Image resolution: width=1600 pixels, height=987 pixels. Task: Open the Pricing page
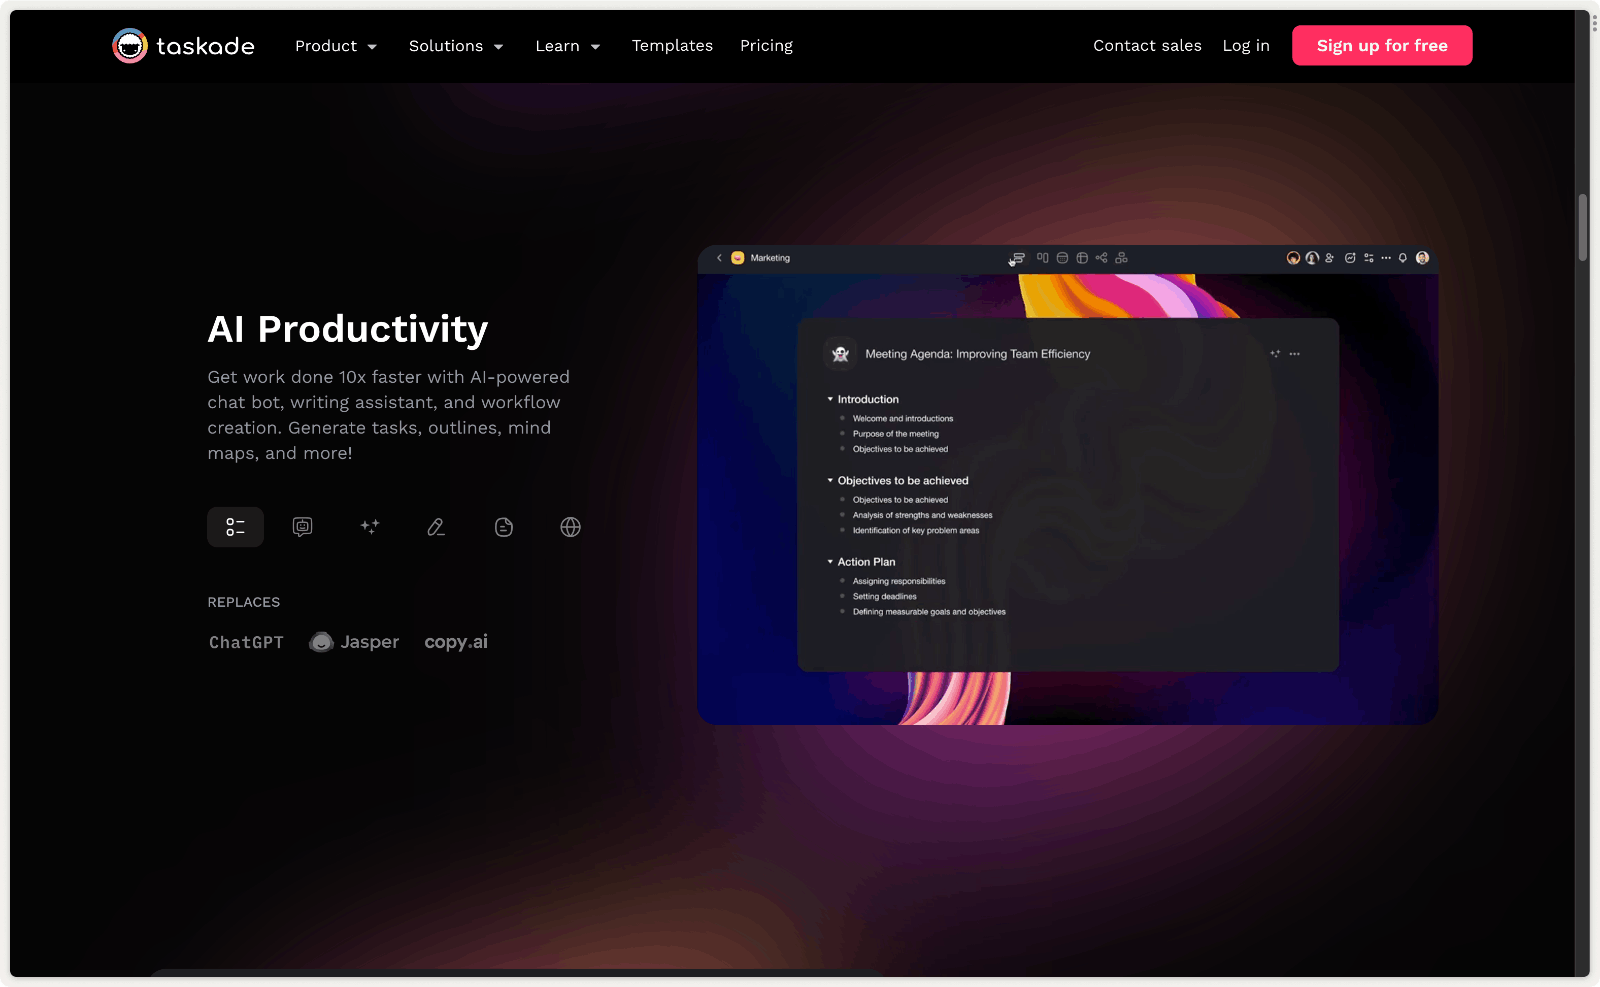pyautogui.click(x=766, y=46)
